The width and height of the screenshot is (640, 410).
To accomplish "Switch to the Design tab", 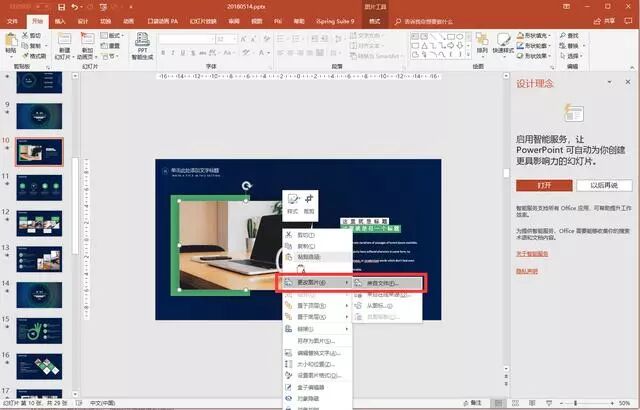I will click(83, 21).
